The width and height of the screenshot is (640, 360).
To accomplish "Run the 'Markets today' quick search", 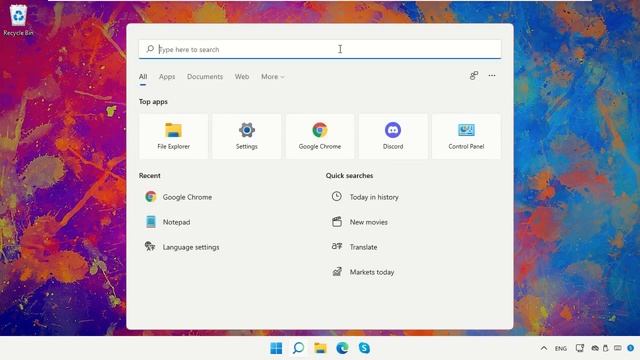I will tap(363, 272).
